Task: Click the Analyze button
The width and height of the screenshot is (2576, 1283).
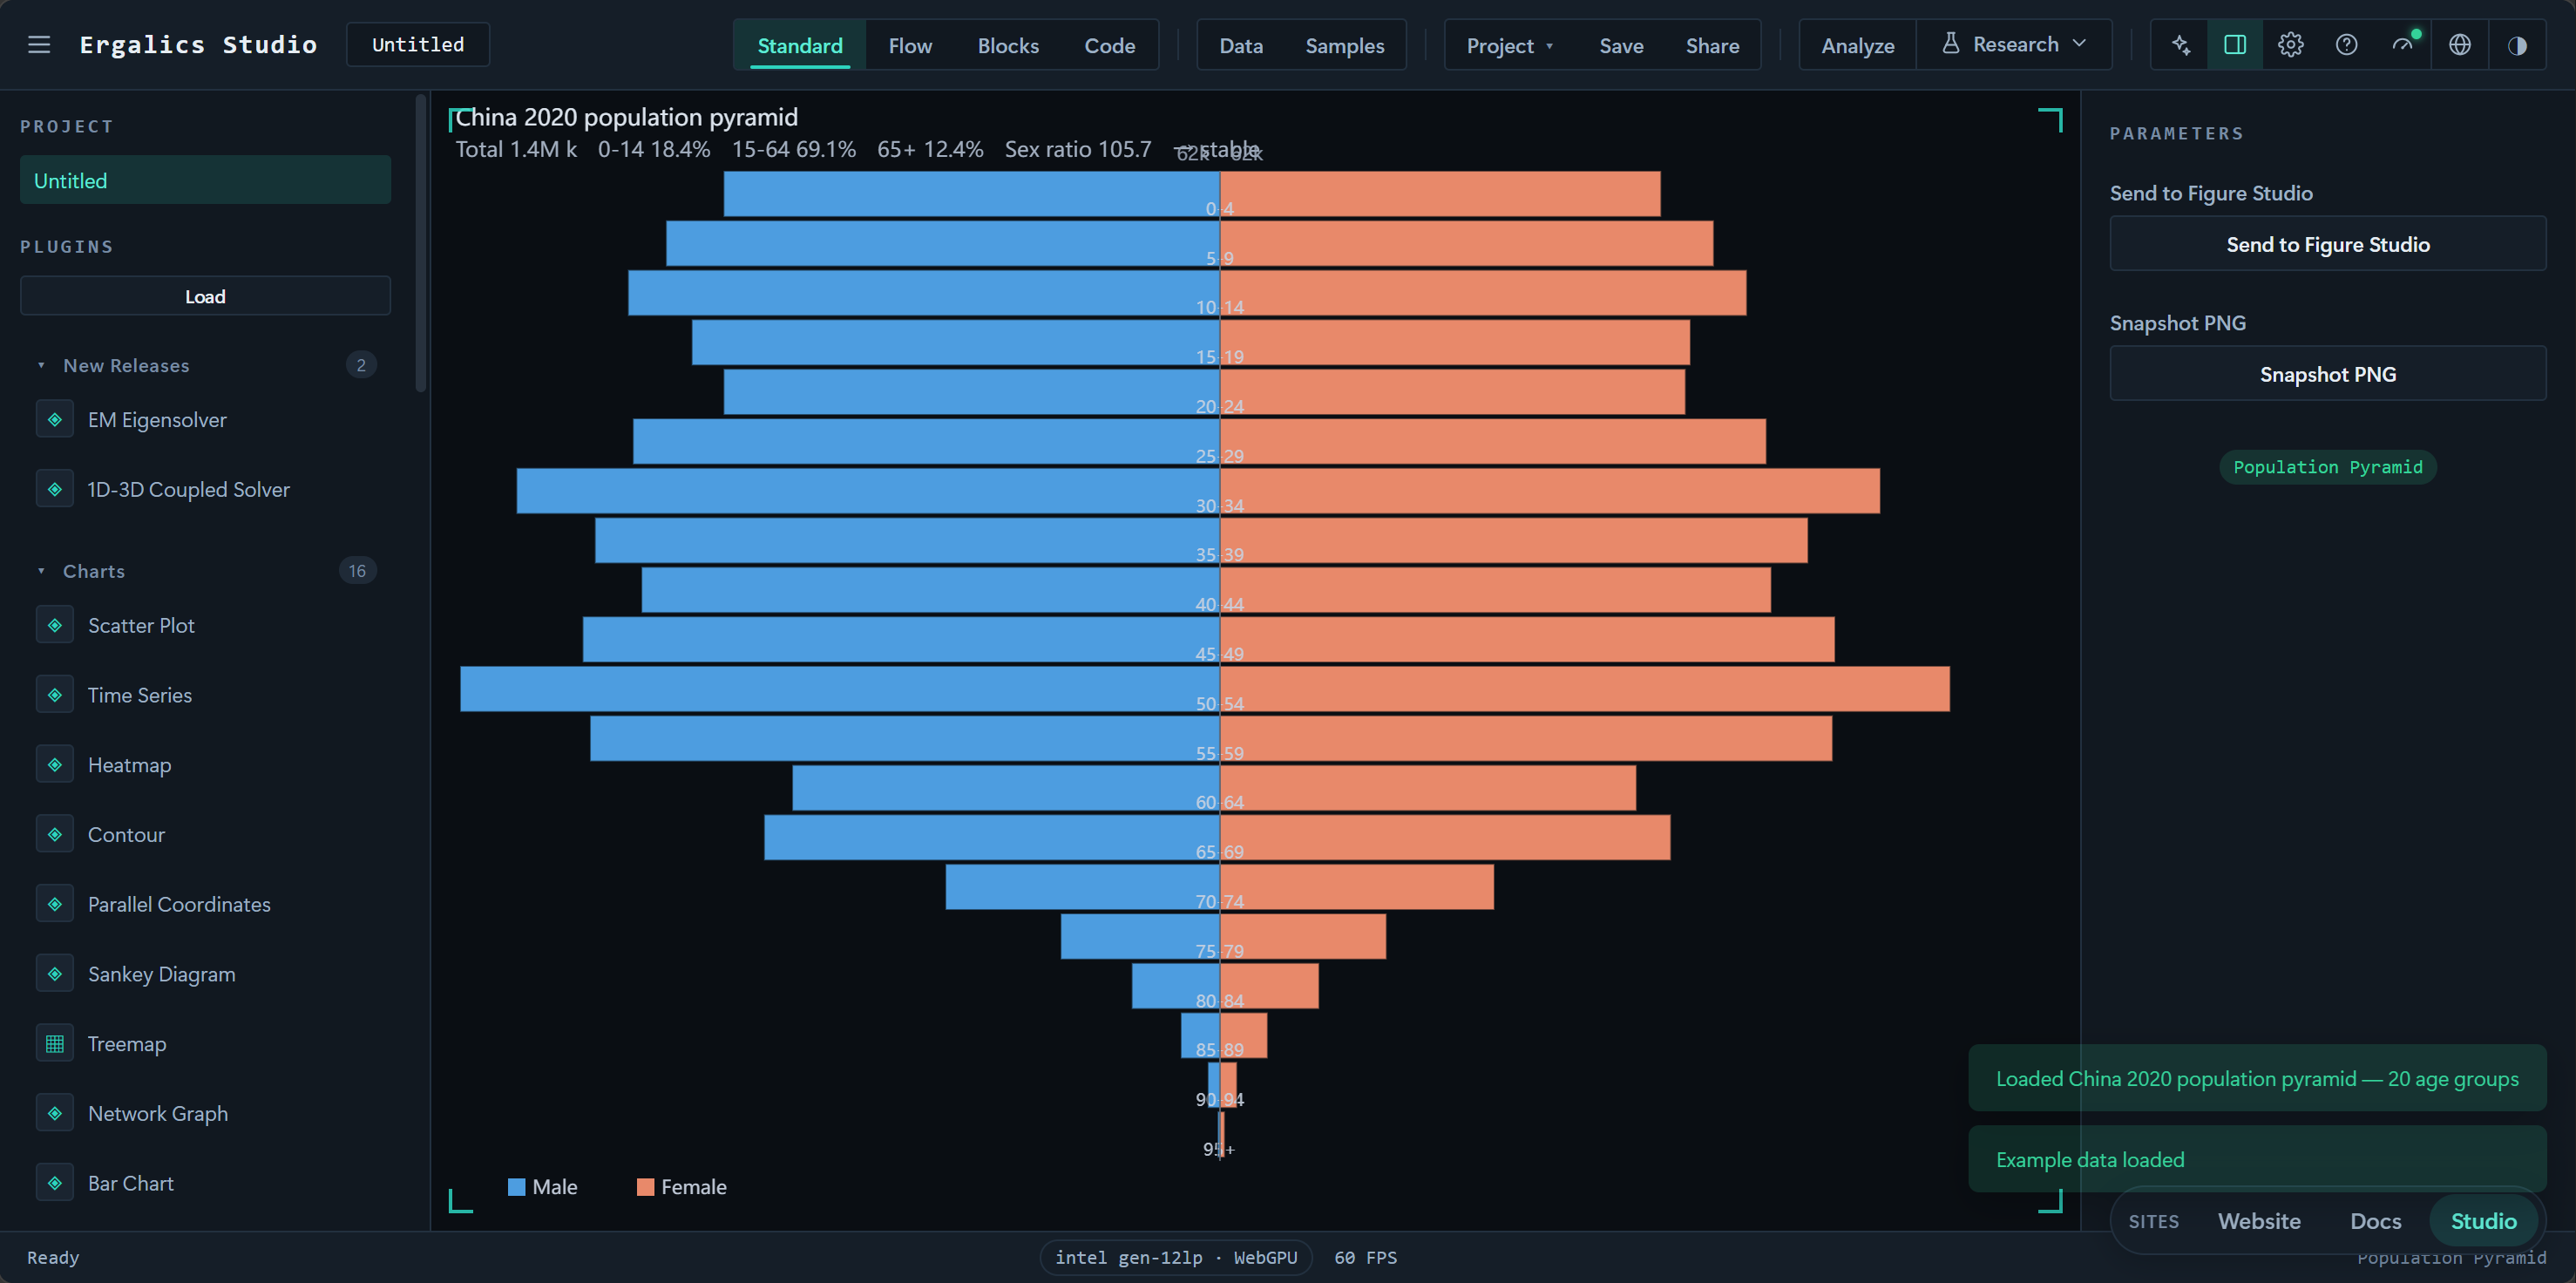Action: click(1858, 45)
